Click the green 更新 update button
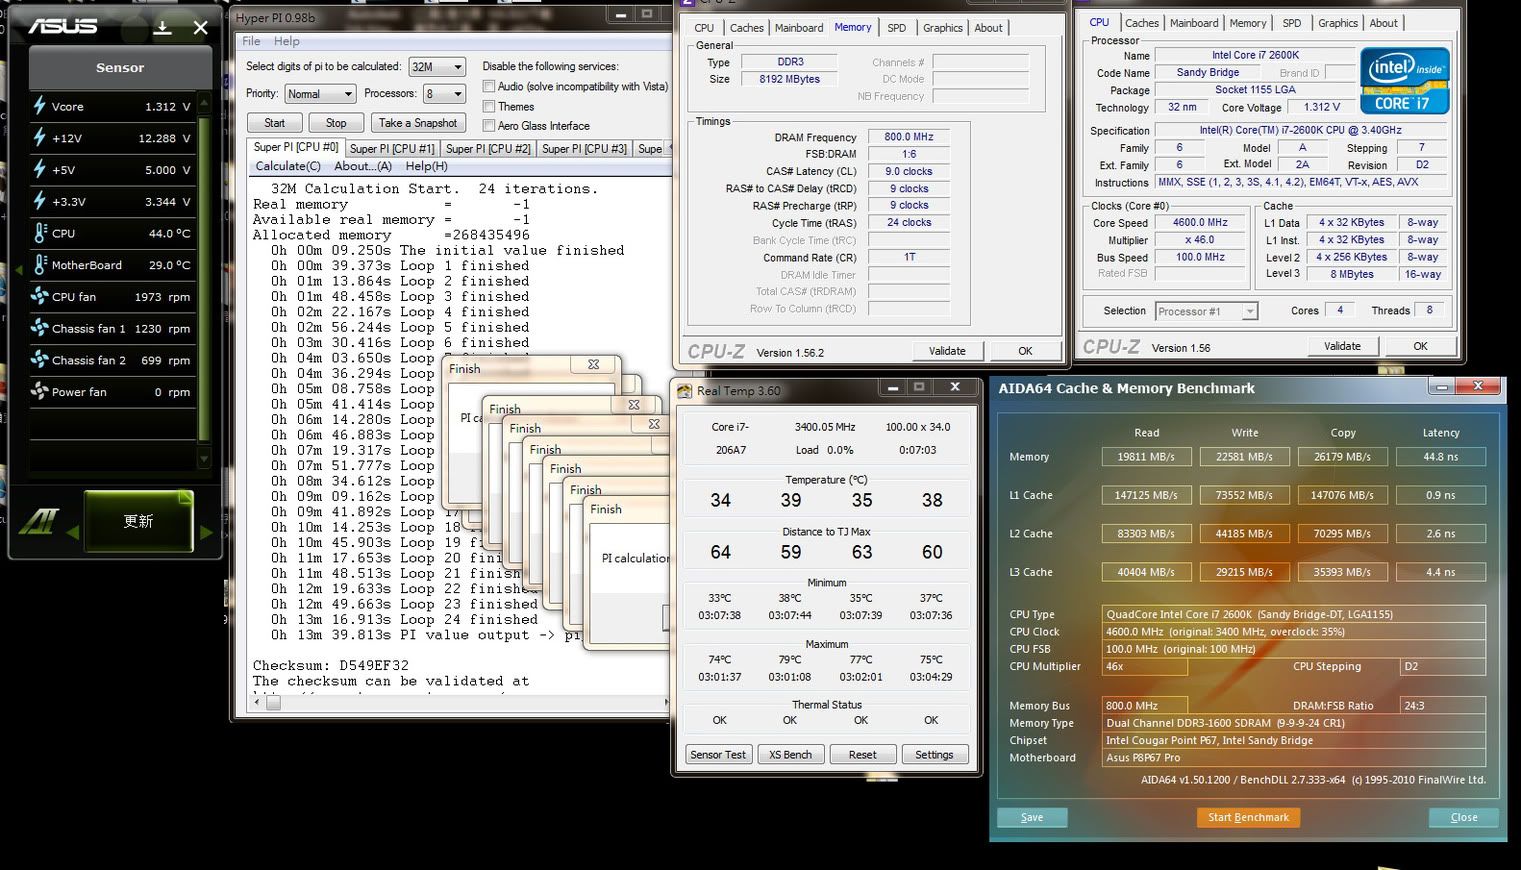Viewport: 1521px width, 870px height. (x=138, y=521)
